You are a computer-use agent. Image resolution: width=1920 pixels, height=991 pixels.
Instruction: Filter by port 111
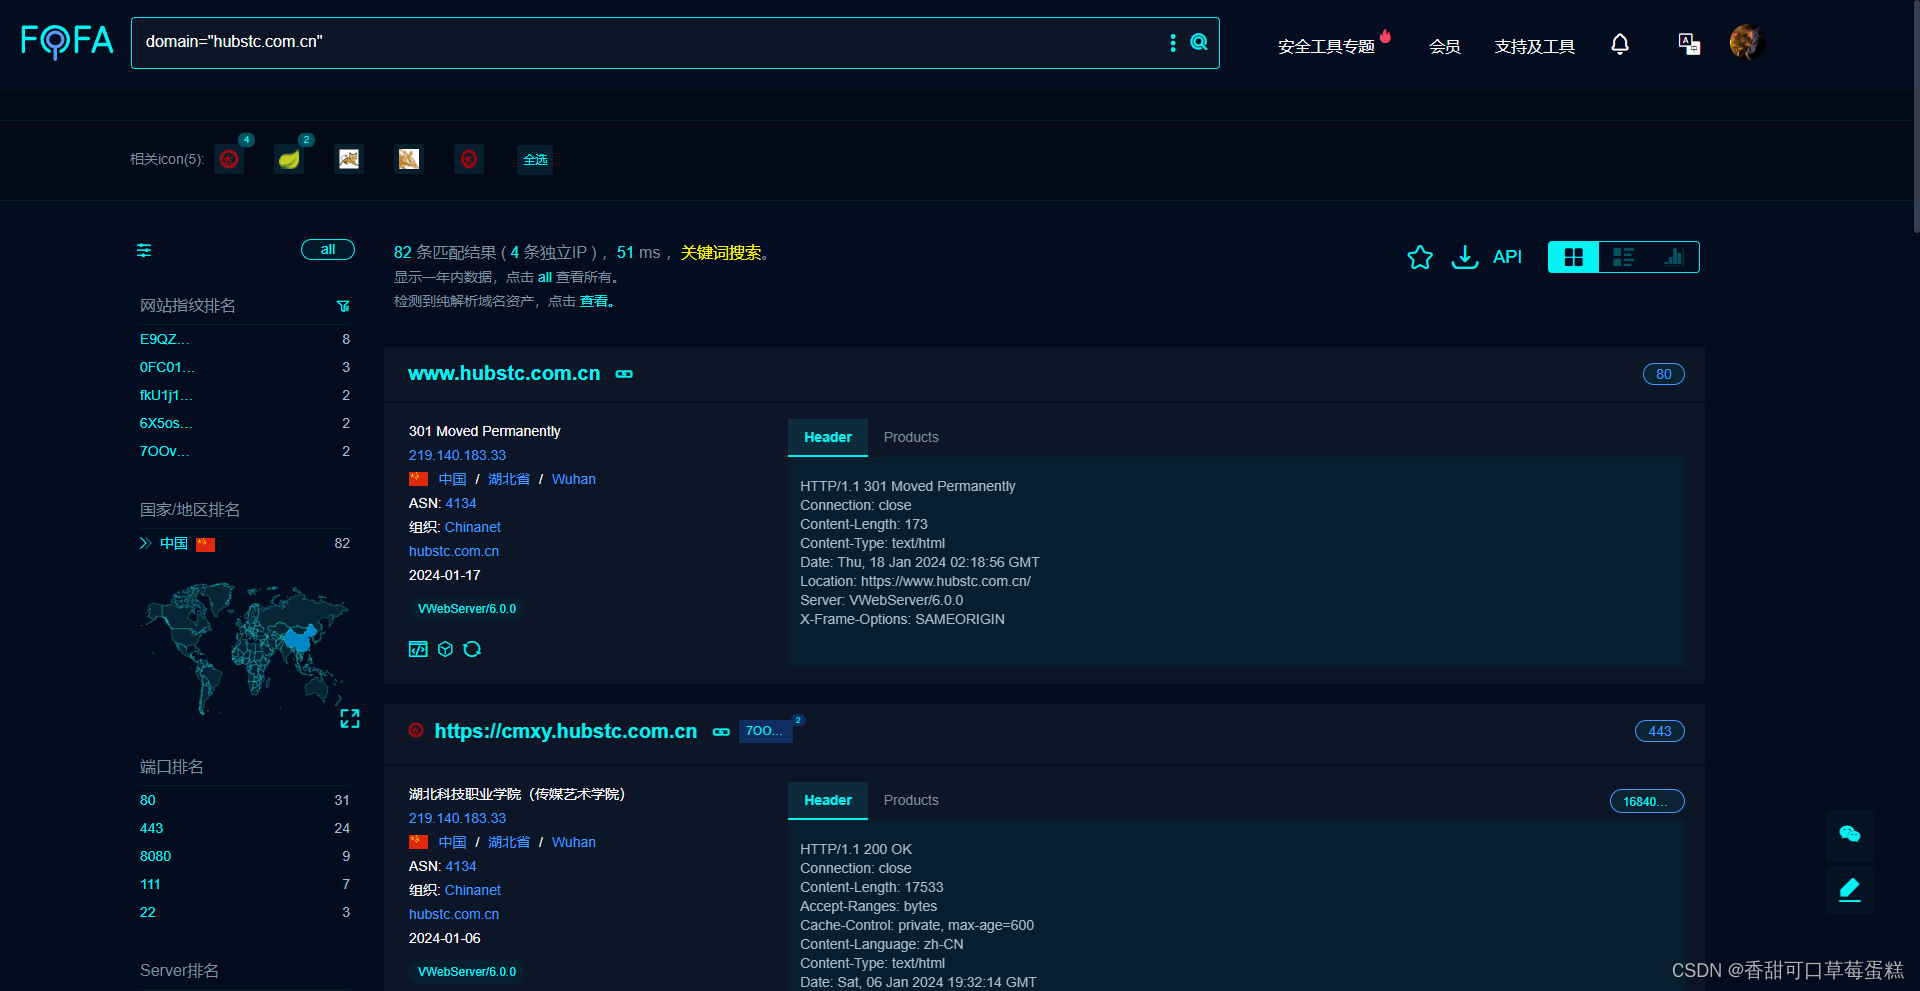click(x=150, y=884)
